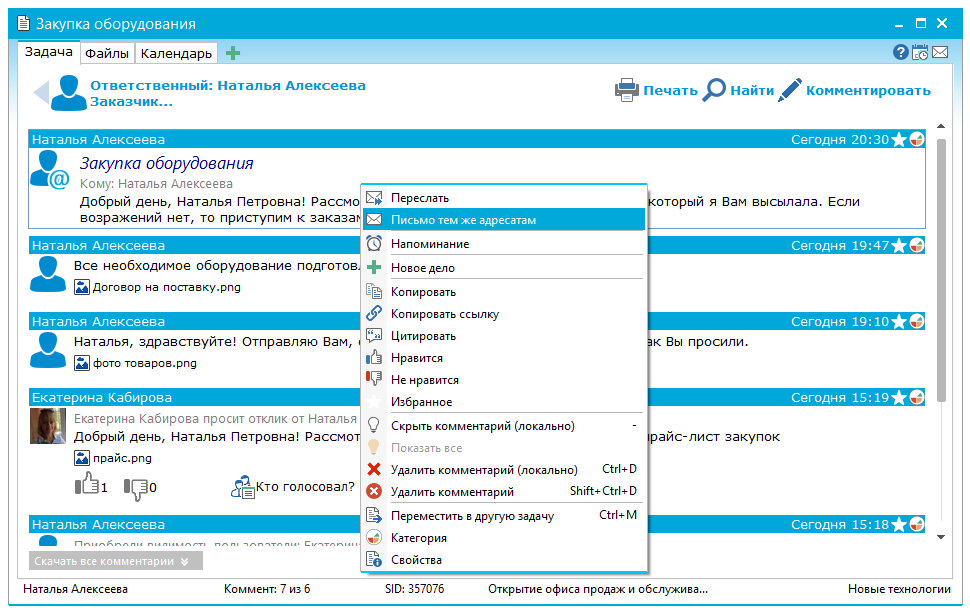Viewport: 970px width, 610px height.
Task: Click the left arrow beside responsible avatar
Action: point(40,93)
